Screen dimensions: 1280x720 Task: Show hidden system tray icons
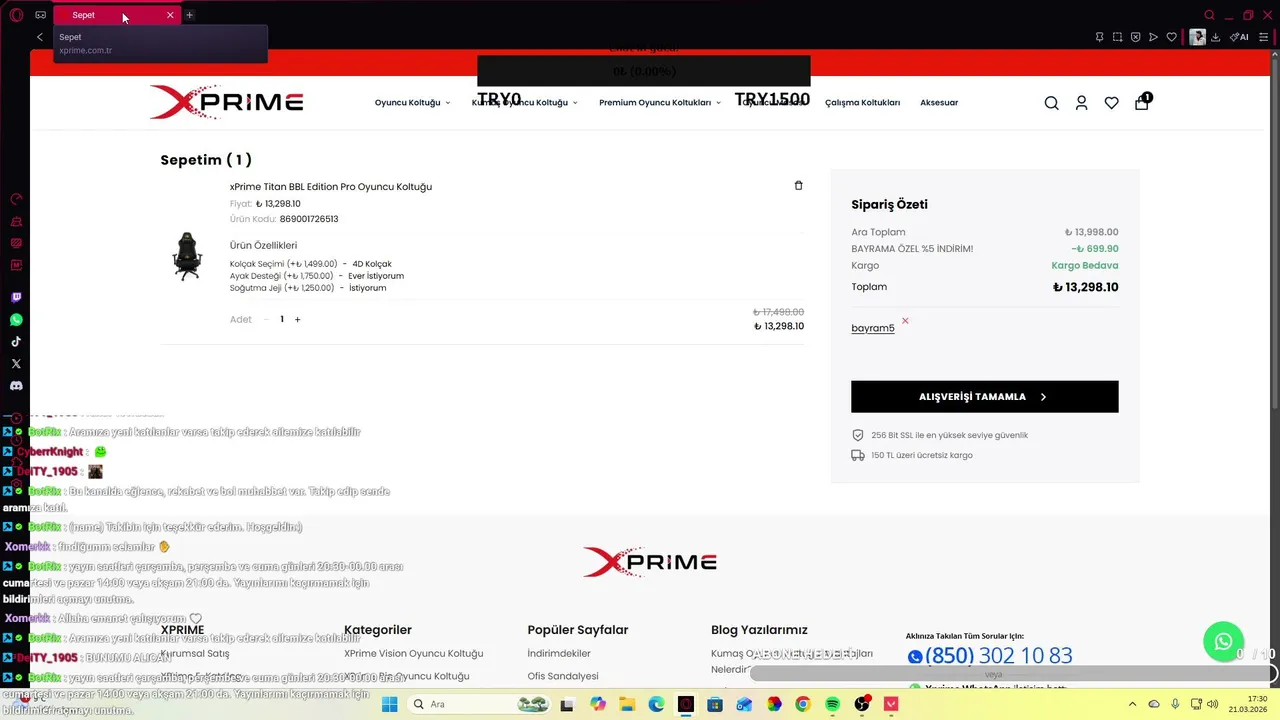(1132, 704)
